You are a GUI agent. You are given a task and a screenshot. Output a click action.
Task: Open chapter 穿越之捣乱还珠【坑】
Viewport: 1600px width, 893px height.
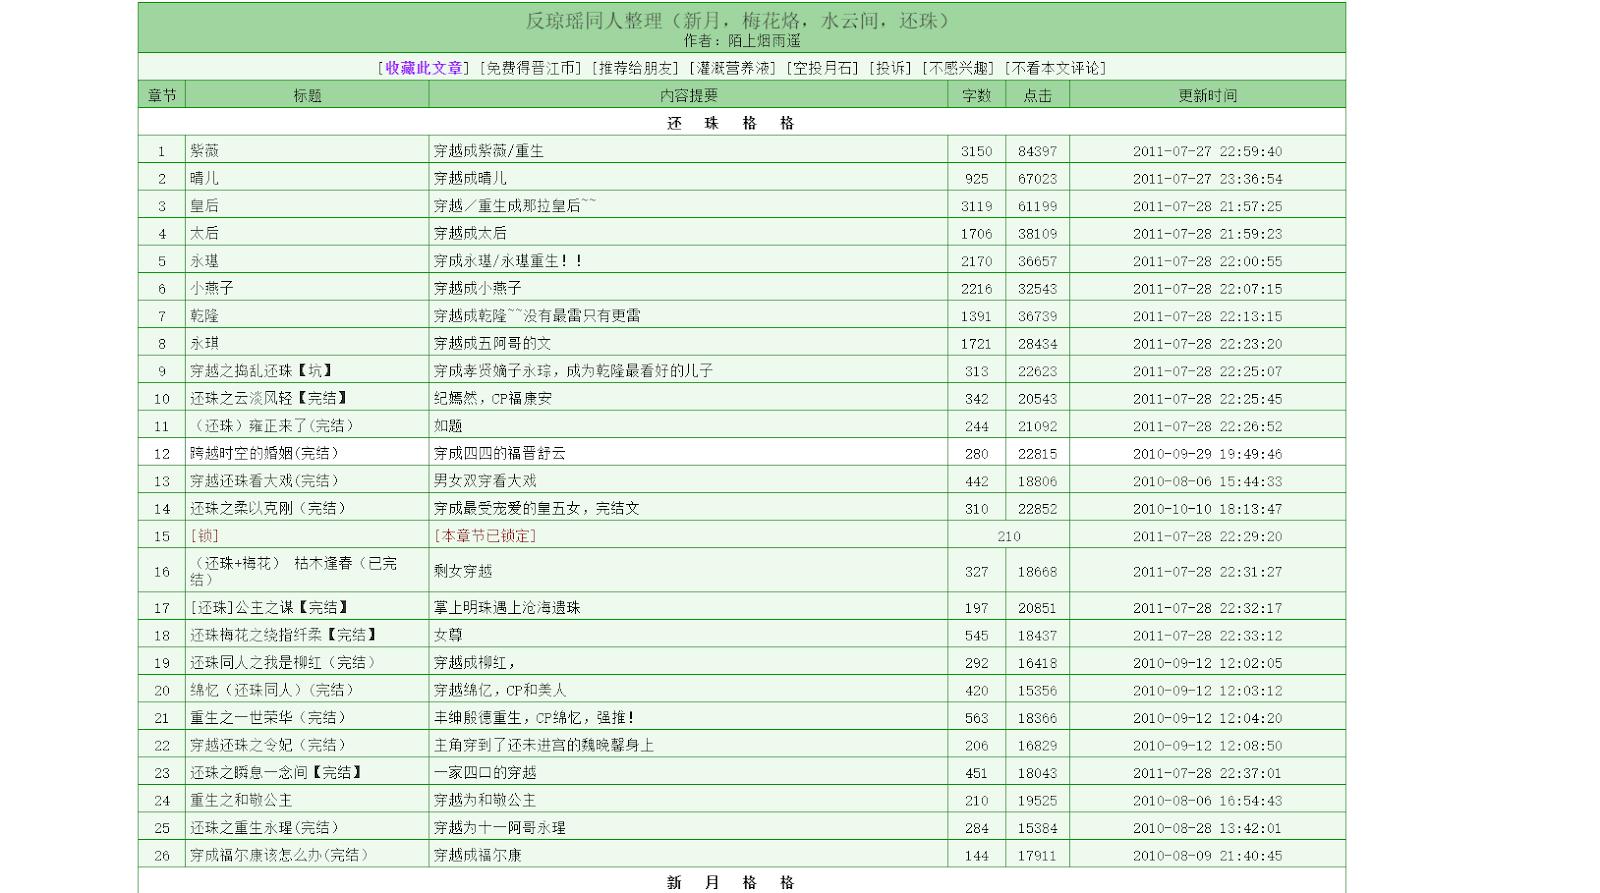click(x=261, y=371)
